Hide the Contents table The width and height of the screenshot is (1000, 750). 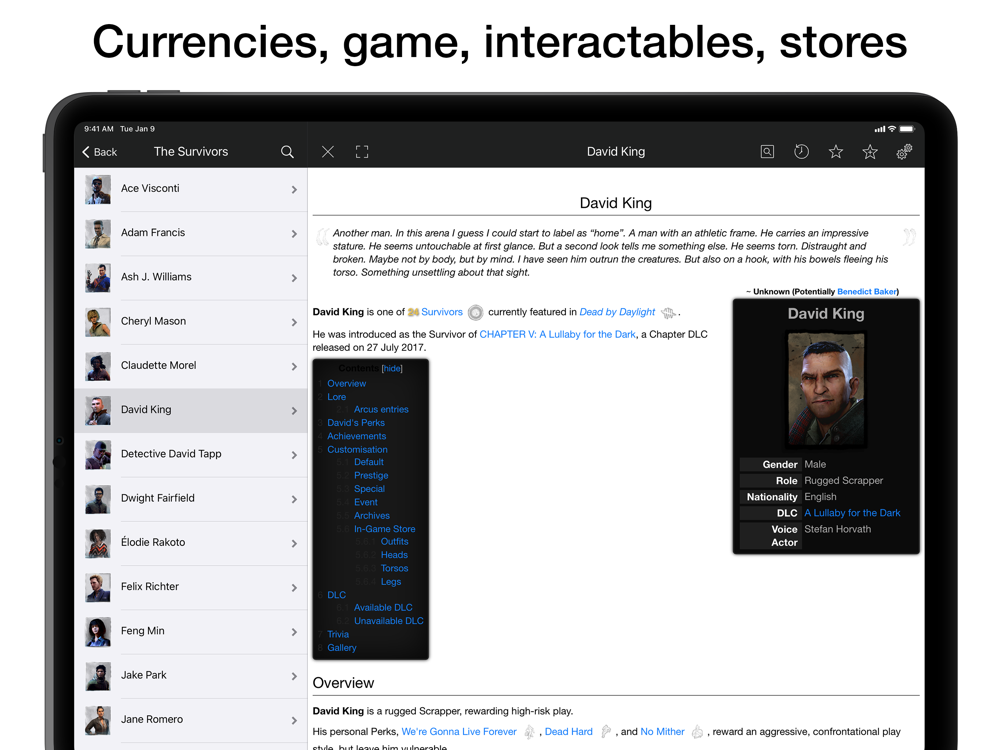tap(392, 369)
